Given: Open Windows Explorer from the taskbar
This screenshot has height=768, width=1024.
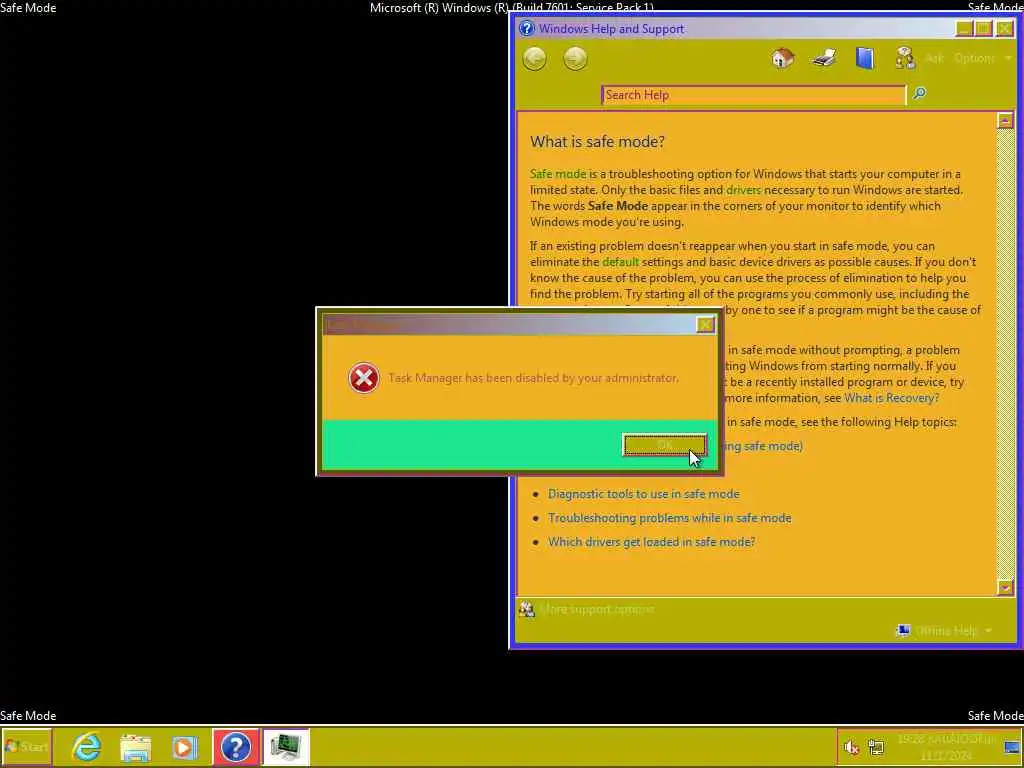Looking at the screenshot, I should [x=135, y=747].
